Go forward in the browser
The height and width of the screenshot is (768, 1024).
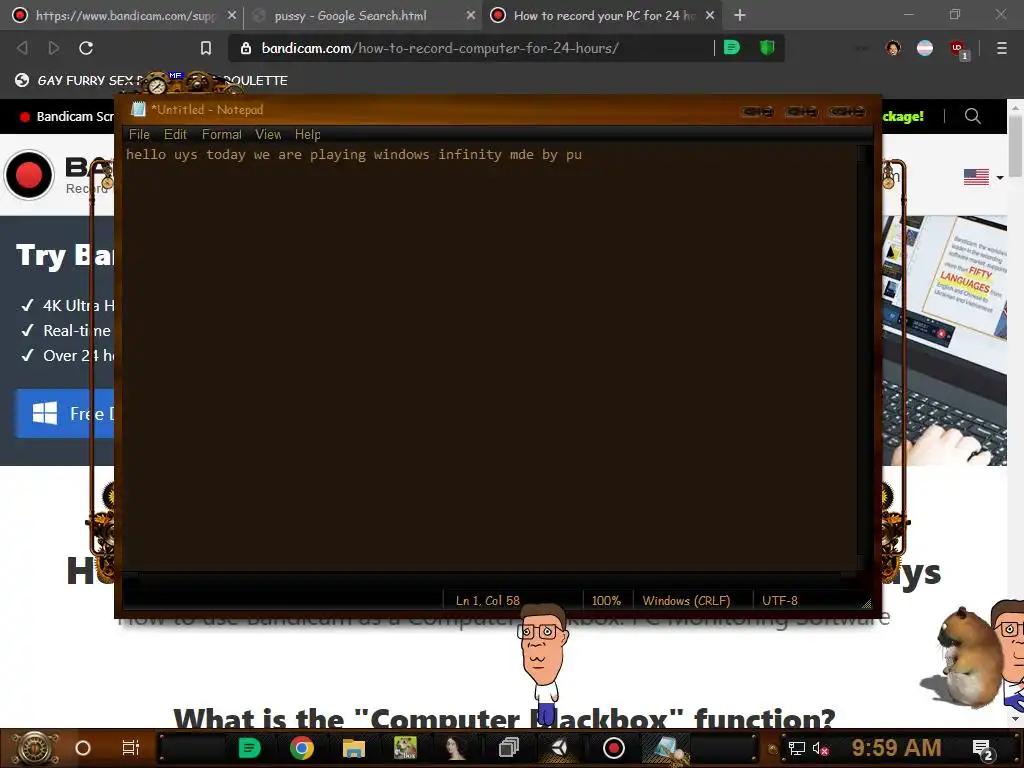(54, 48)
